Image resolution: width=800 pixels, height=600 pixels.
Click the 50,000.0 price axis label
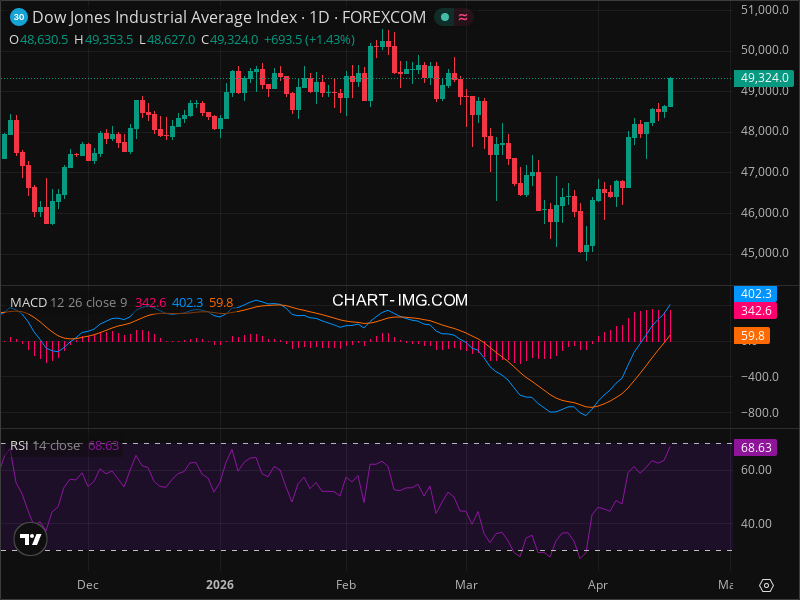click(x=764, y=50)
